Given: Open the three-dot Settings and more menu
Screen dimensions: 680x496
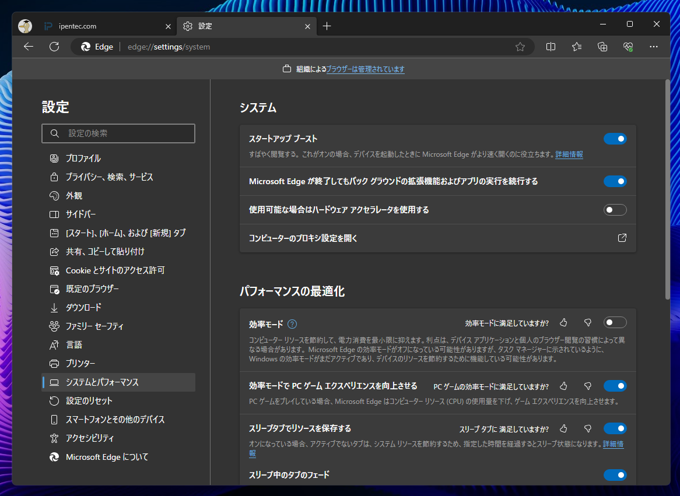Looking at the screenshot, I should (x=654, y=47).
